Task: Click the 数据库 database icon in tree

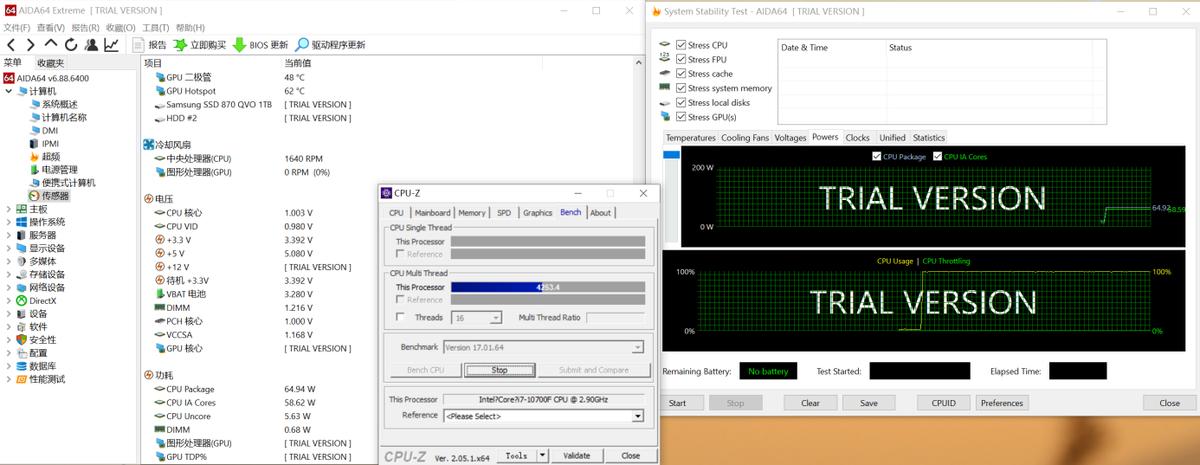Action: (x=21, y=366)
